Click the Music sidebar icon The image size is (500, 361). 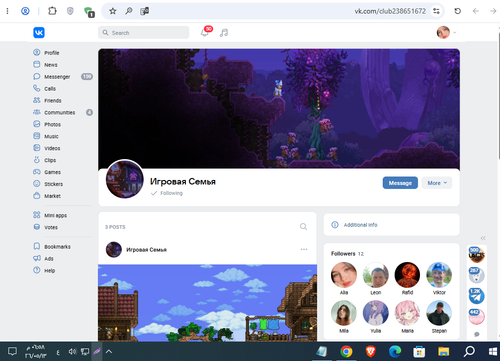[37, 136]
